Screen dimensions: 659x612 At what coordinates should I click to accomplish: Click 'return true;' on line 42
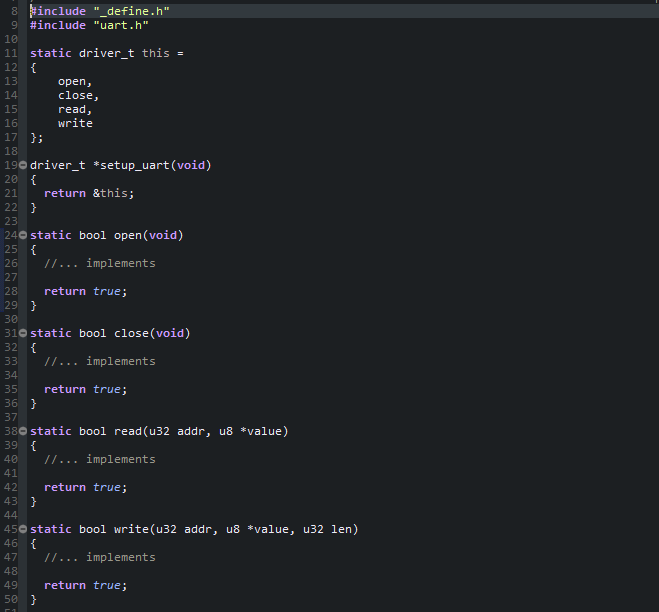click(85, 487)
